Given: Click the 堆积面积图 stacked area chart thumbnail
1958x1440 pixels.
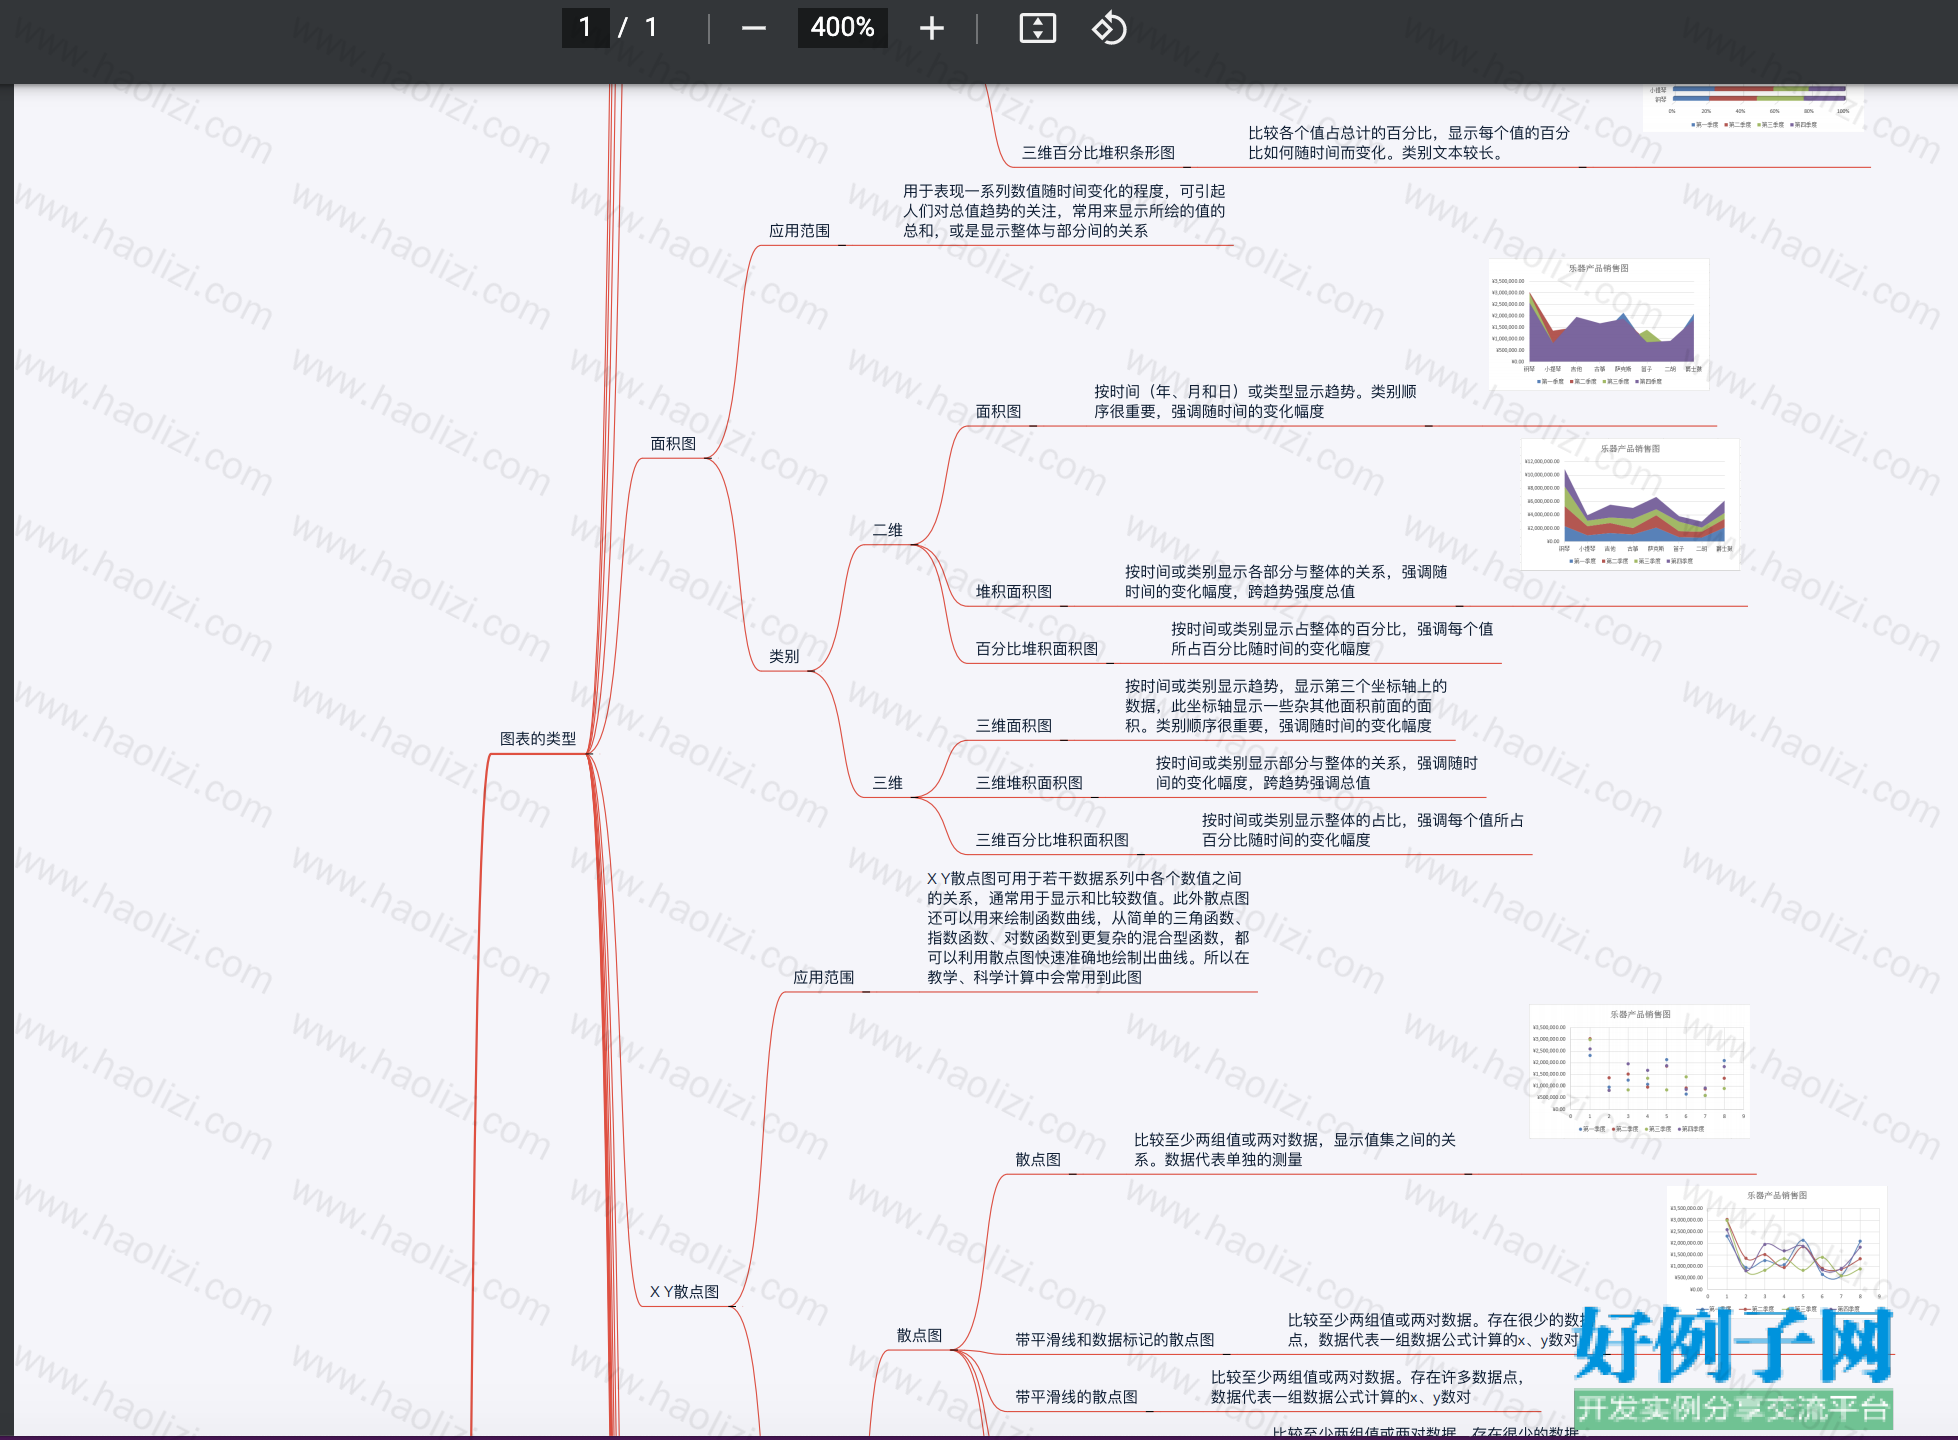Looking at the screenshot, I should pos(1631,504).
